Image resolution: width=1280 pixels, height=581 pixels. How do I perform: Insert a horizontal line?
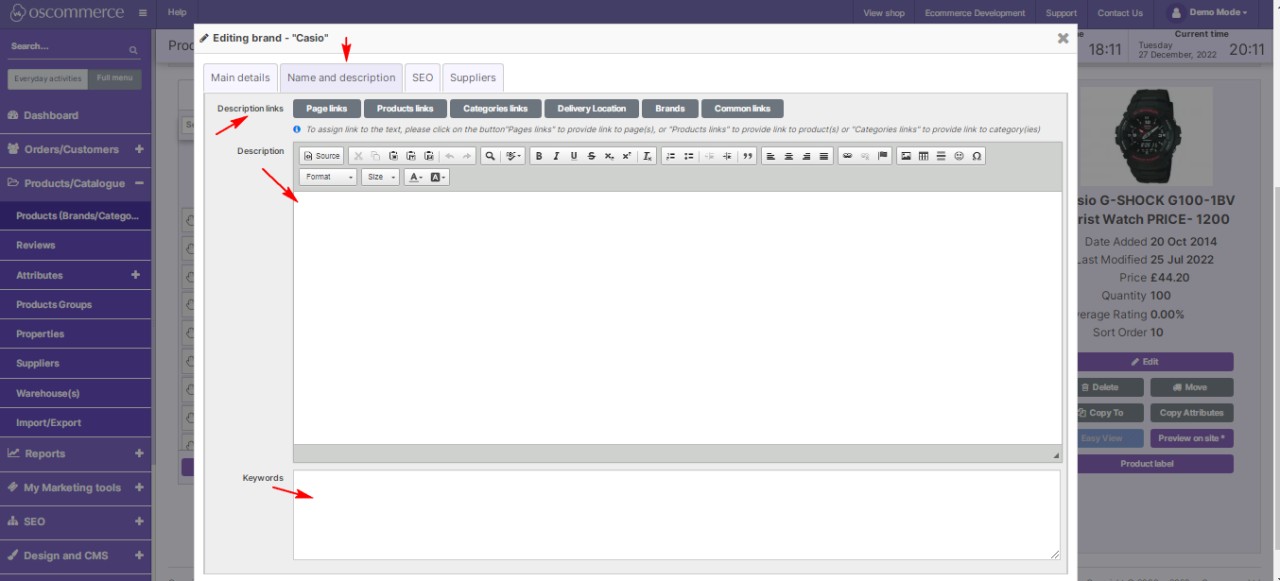(x=941, y=156)
